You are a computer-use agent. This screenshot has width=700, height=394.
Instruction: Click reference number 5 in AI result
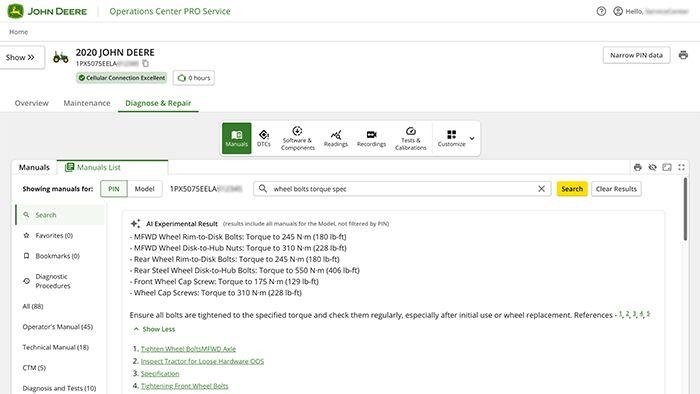point(648,314)
